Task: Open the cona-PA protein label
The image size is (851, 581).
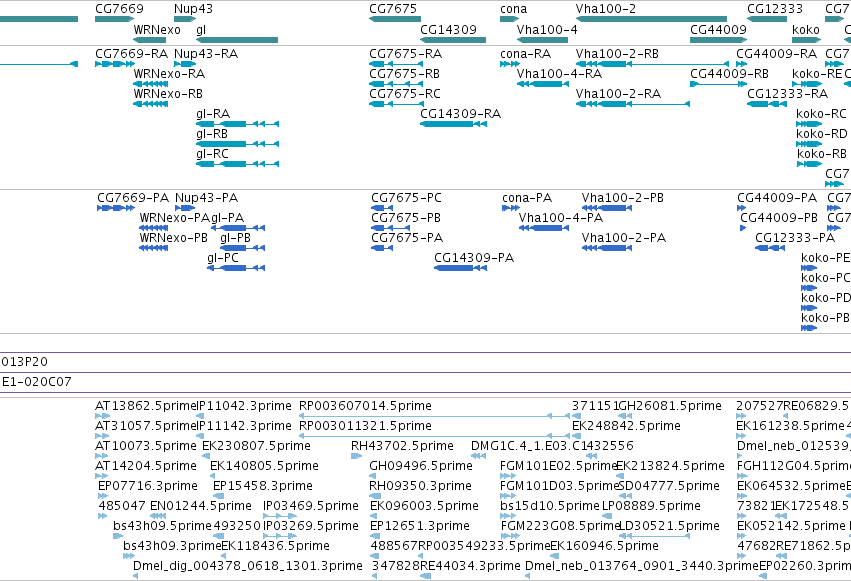Action: point(527,198)
